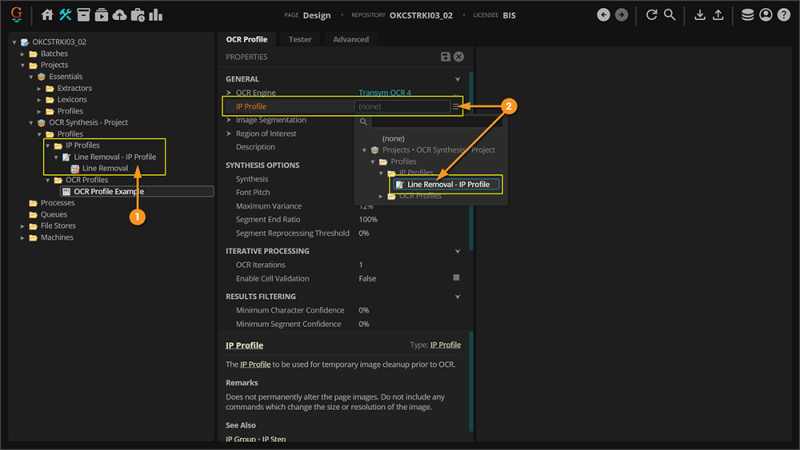Click the IP Profile dropdown search field
This screenshot has height=450, width=800.
click(x=435, y=122)
